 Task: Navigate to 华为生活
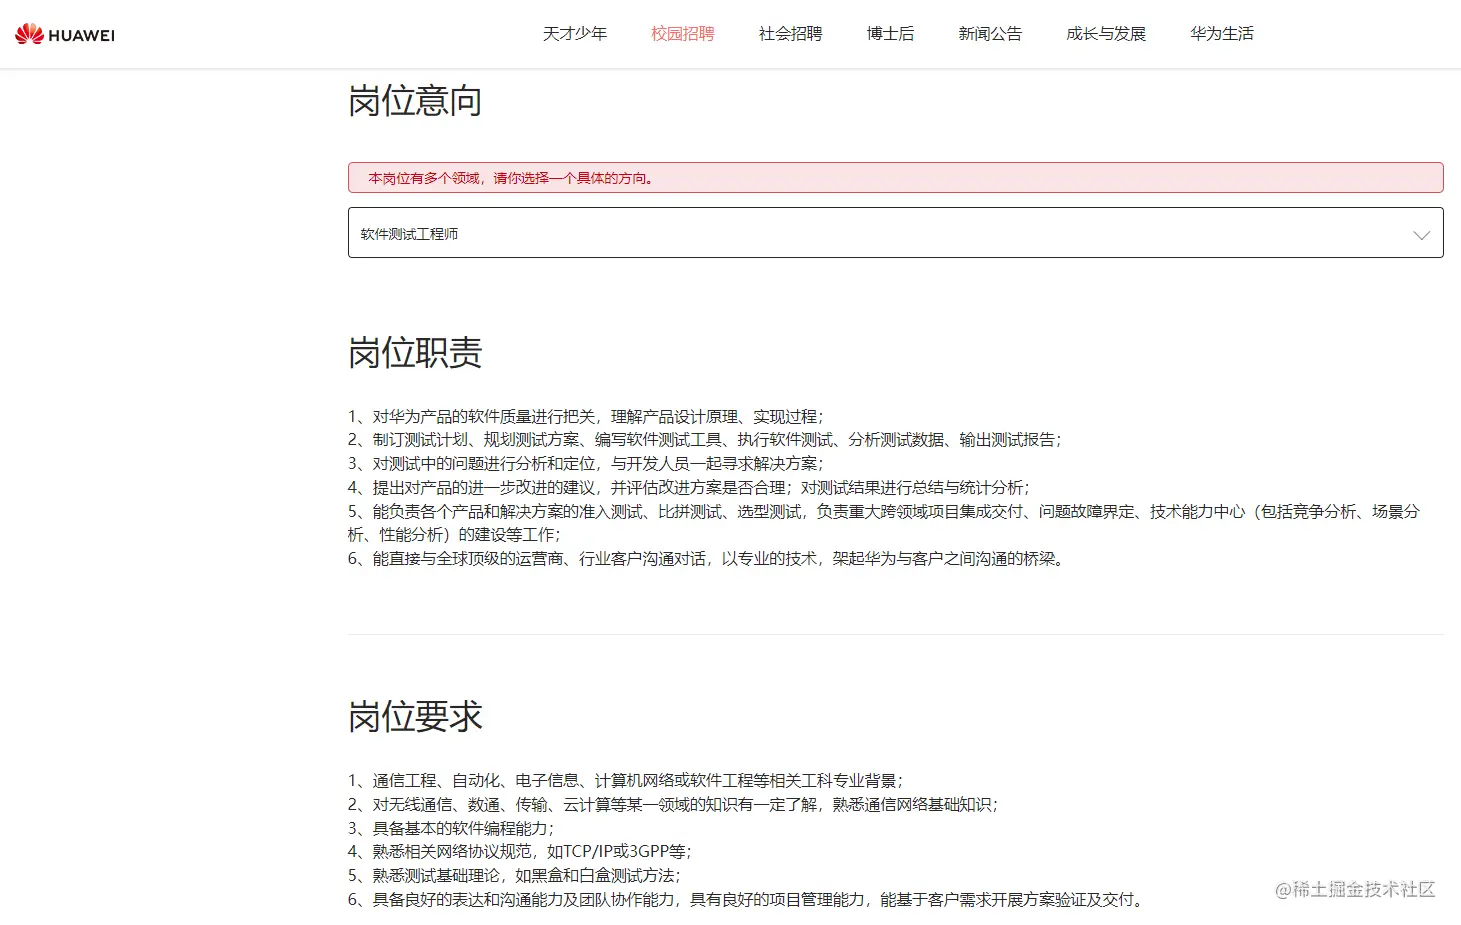point(1222,34)
